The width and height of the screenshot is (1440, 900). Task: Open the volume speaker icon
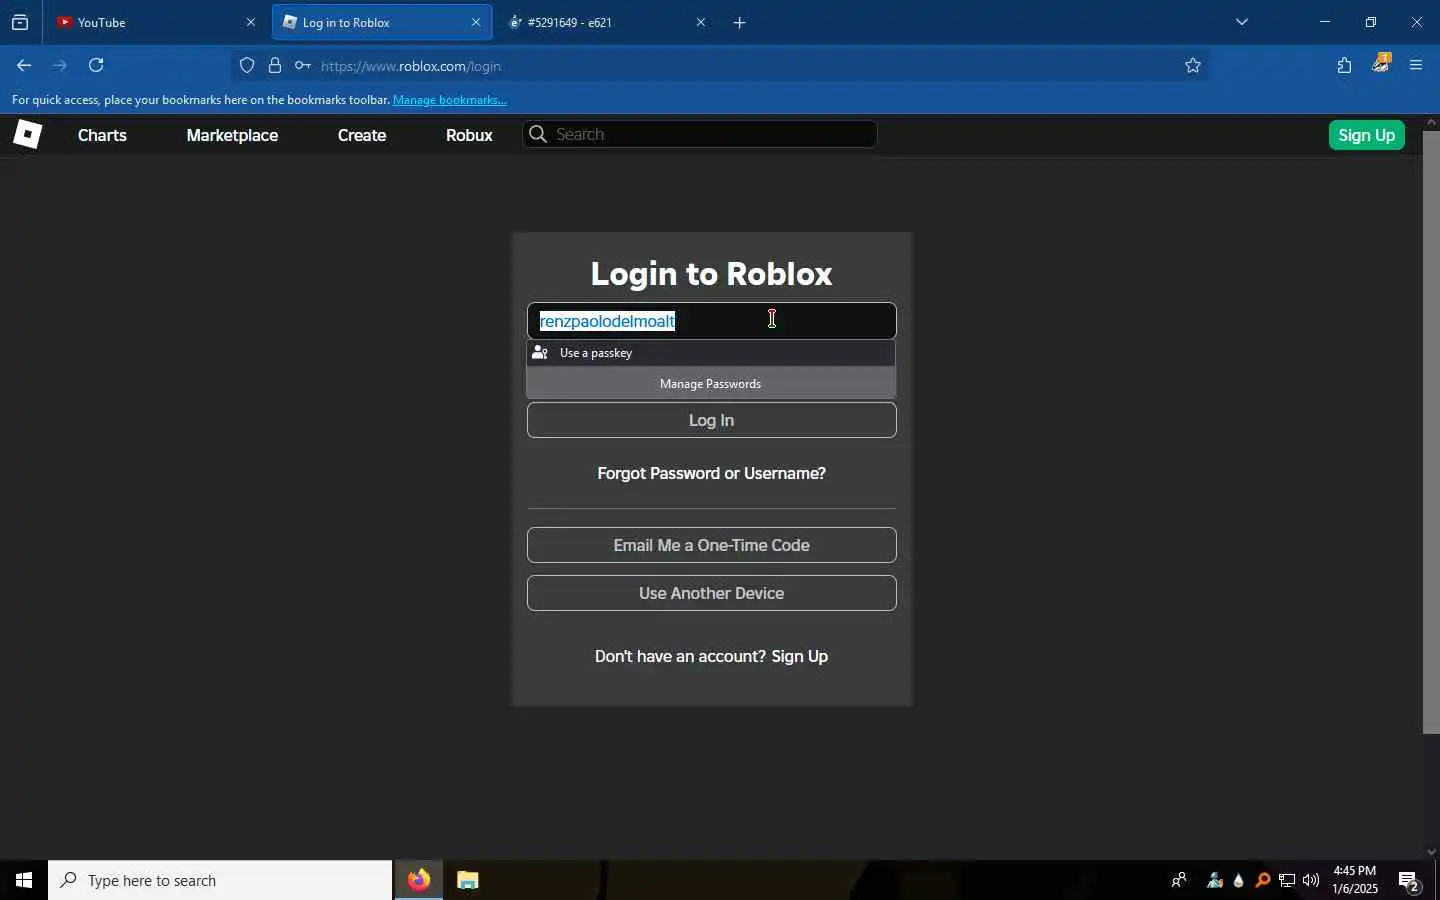tap(1311, 880)
